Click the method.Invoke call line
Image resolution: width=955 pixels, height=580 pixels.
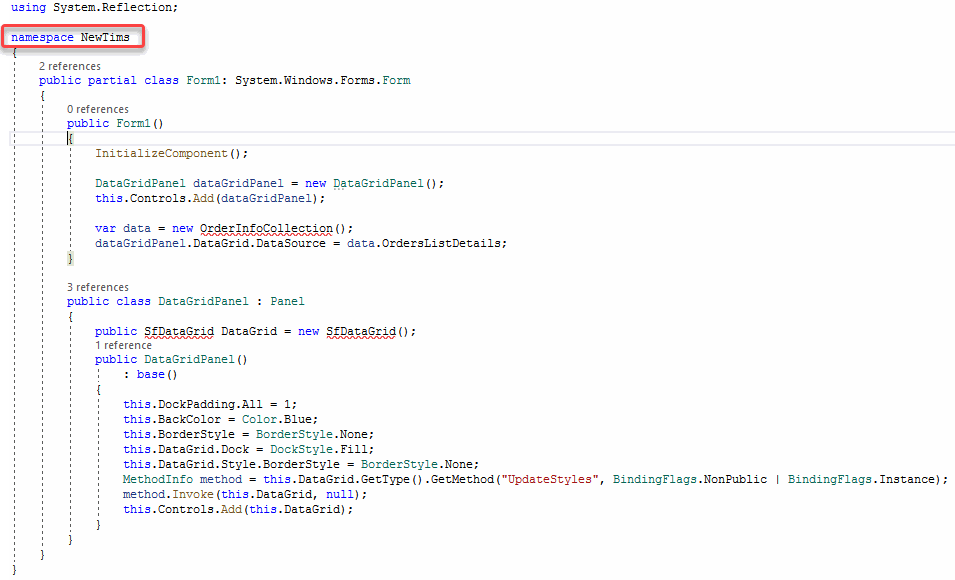(245, 495)
